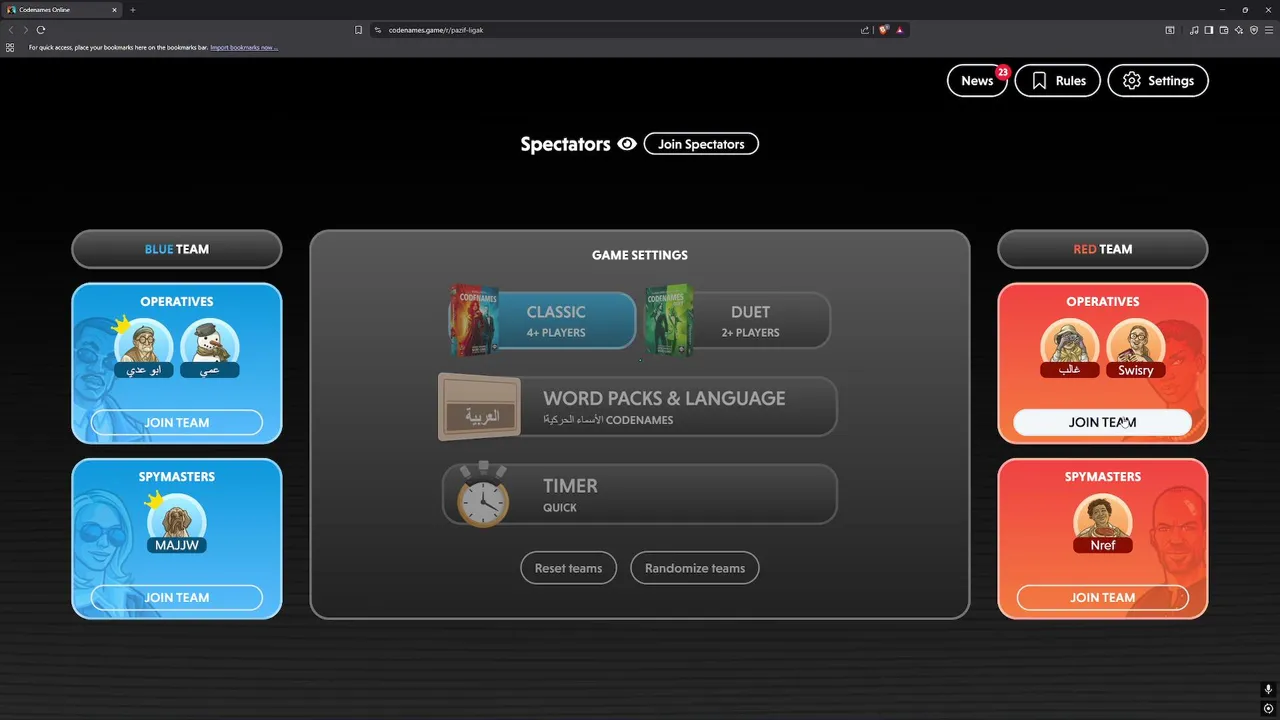
Task: Close the Codenames Online tab
Action: pyautogui.click(x=115, y=10)
